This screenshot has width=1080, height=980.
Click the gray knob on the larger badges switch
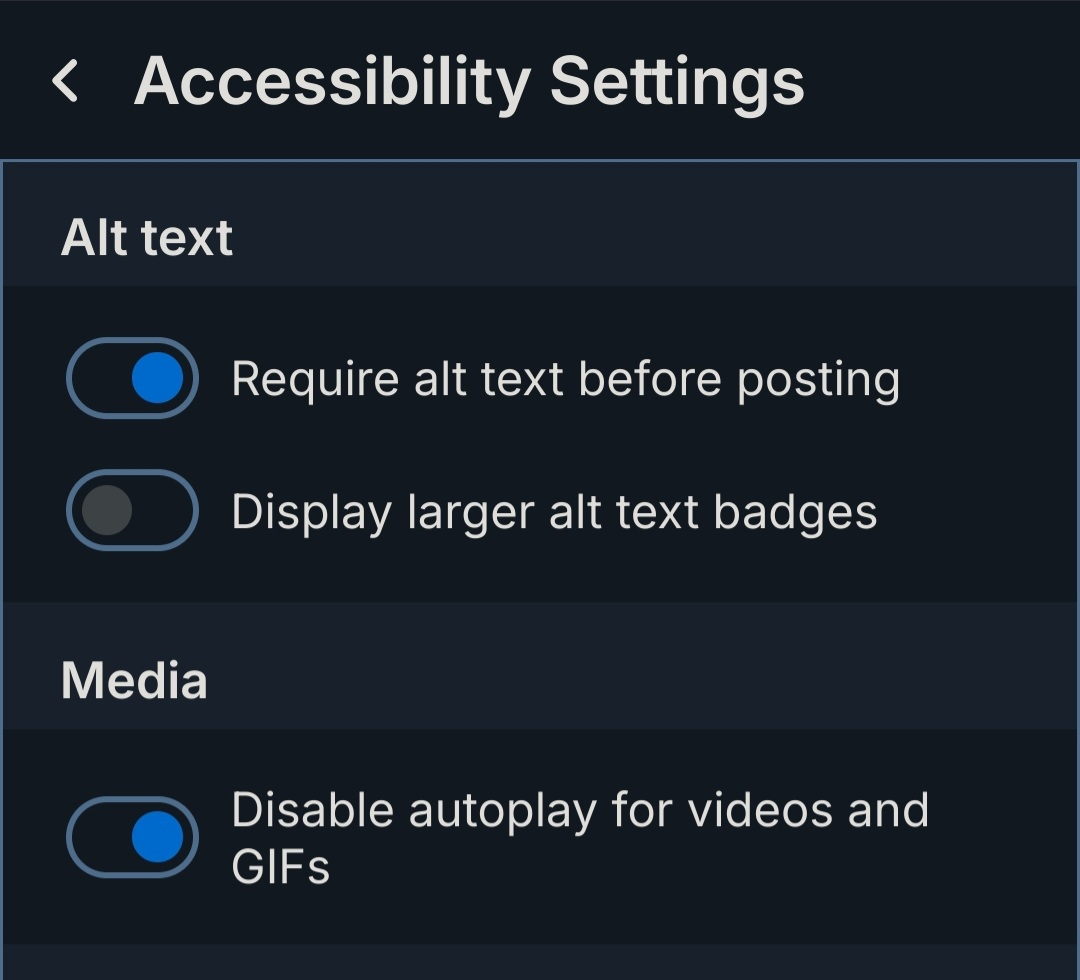point(107,510)
